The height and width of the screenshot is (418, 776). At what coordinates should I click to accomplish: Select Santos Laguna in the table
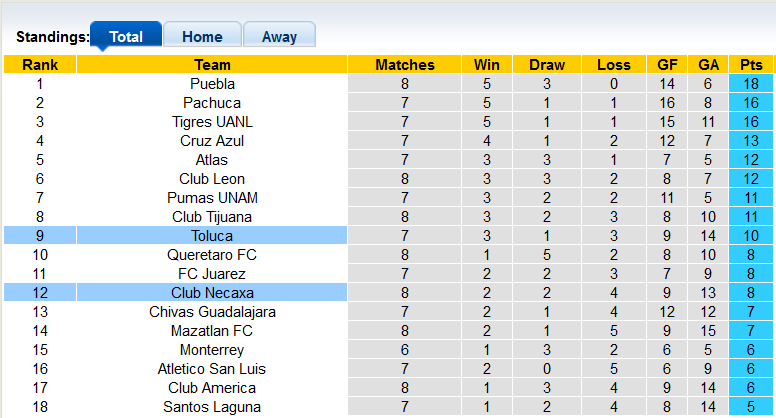click(x=212, y=407)
